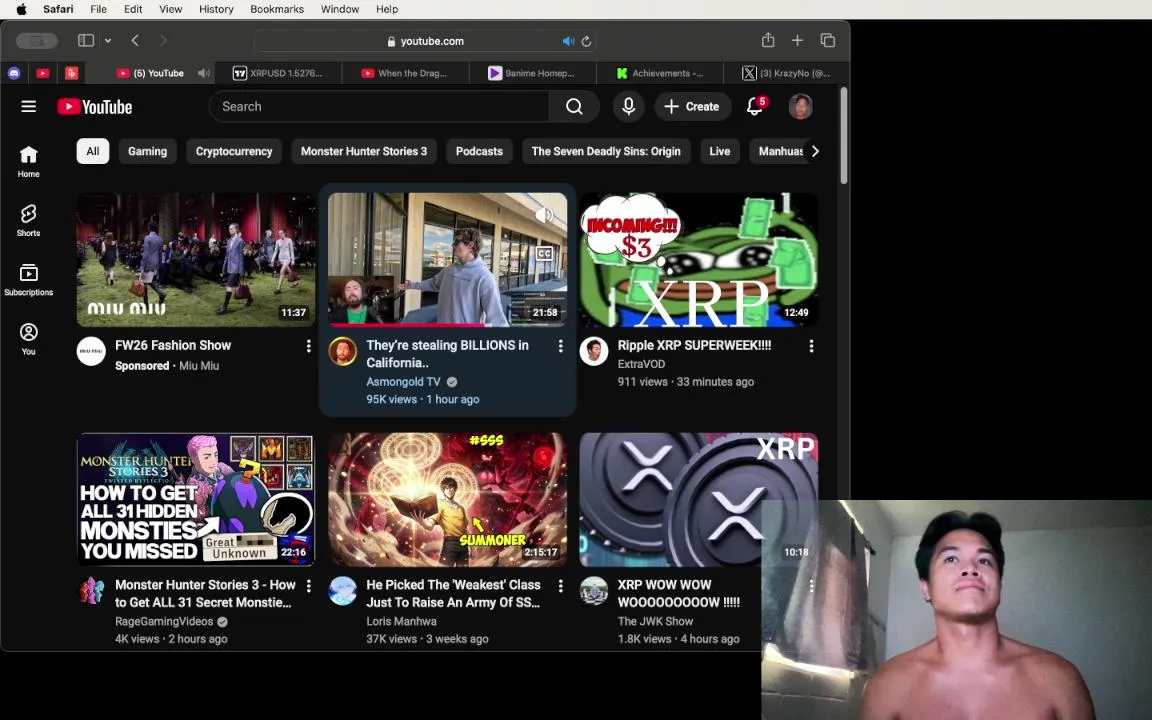This screenshot has height=720, width=1152.
Task: Expand Safari sidebar dropdown arrow
Action: (108, 40)
